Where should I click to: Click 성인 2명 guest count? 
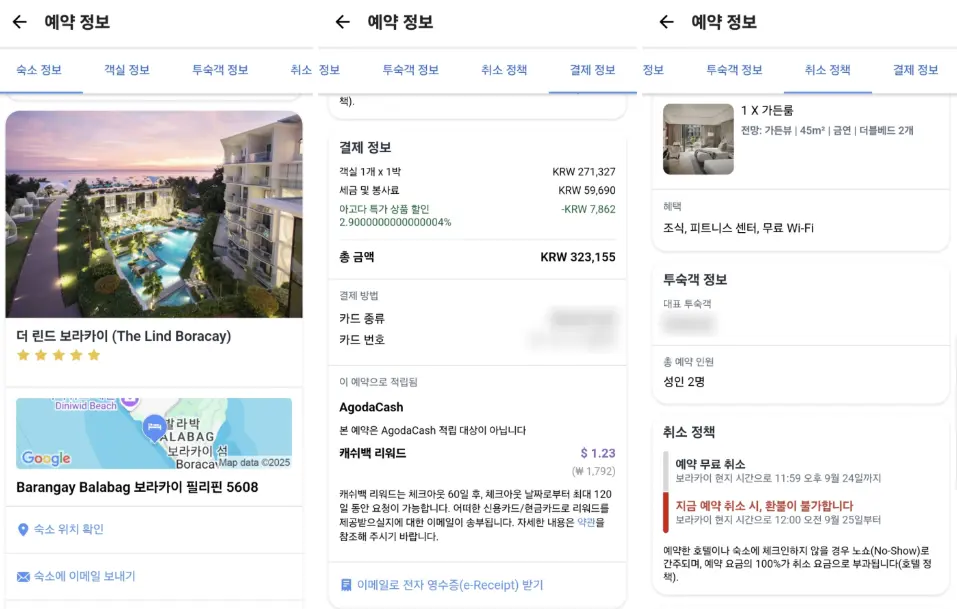point(684,382)
